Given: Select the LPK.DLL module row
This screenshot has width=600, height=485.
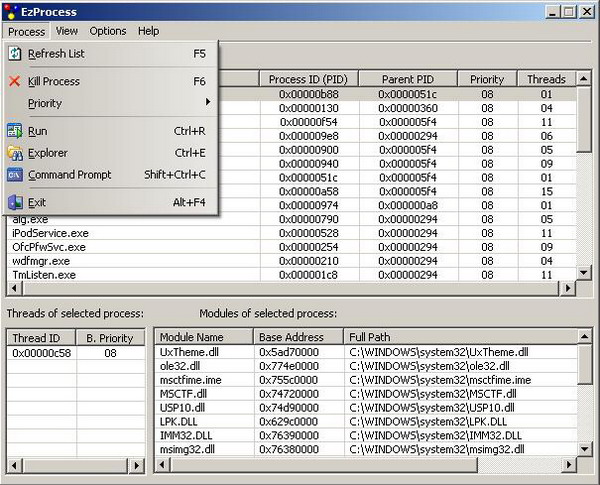Looking at the screenshot, I should coord(366,421).
